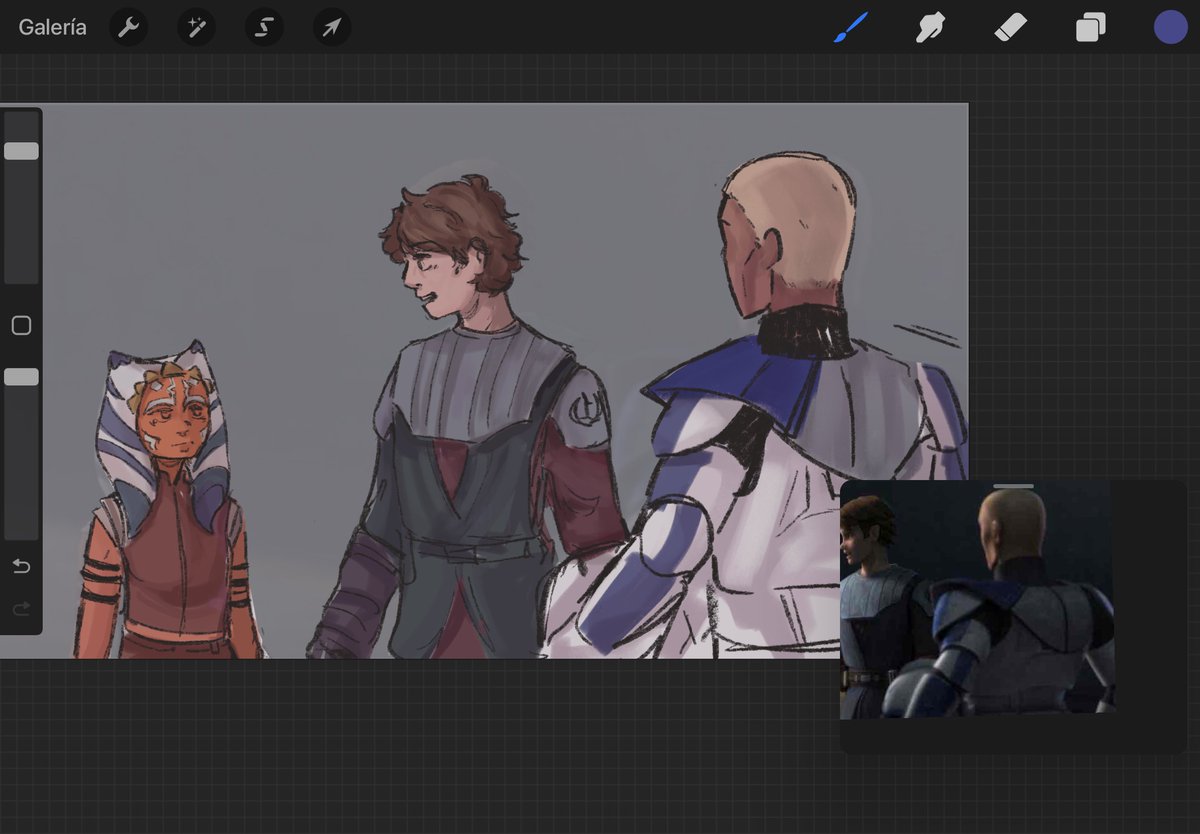Grab the reference window top handle bar
This screenshot has height=834, width=1200.
tap(1013, 486)
